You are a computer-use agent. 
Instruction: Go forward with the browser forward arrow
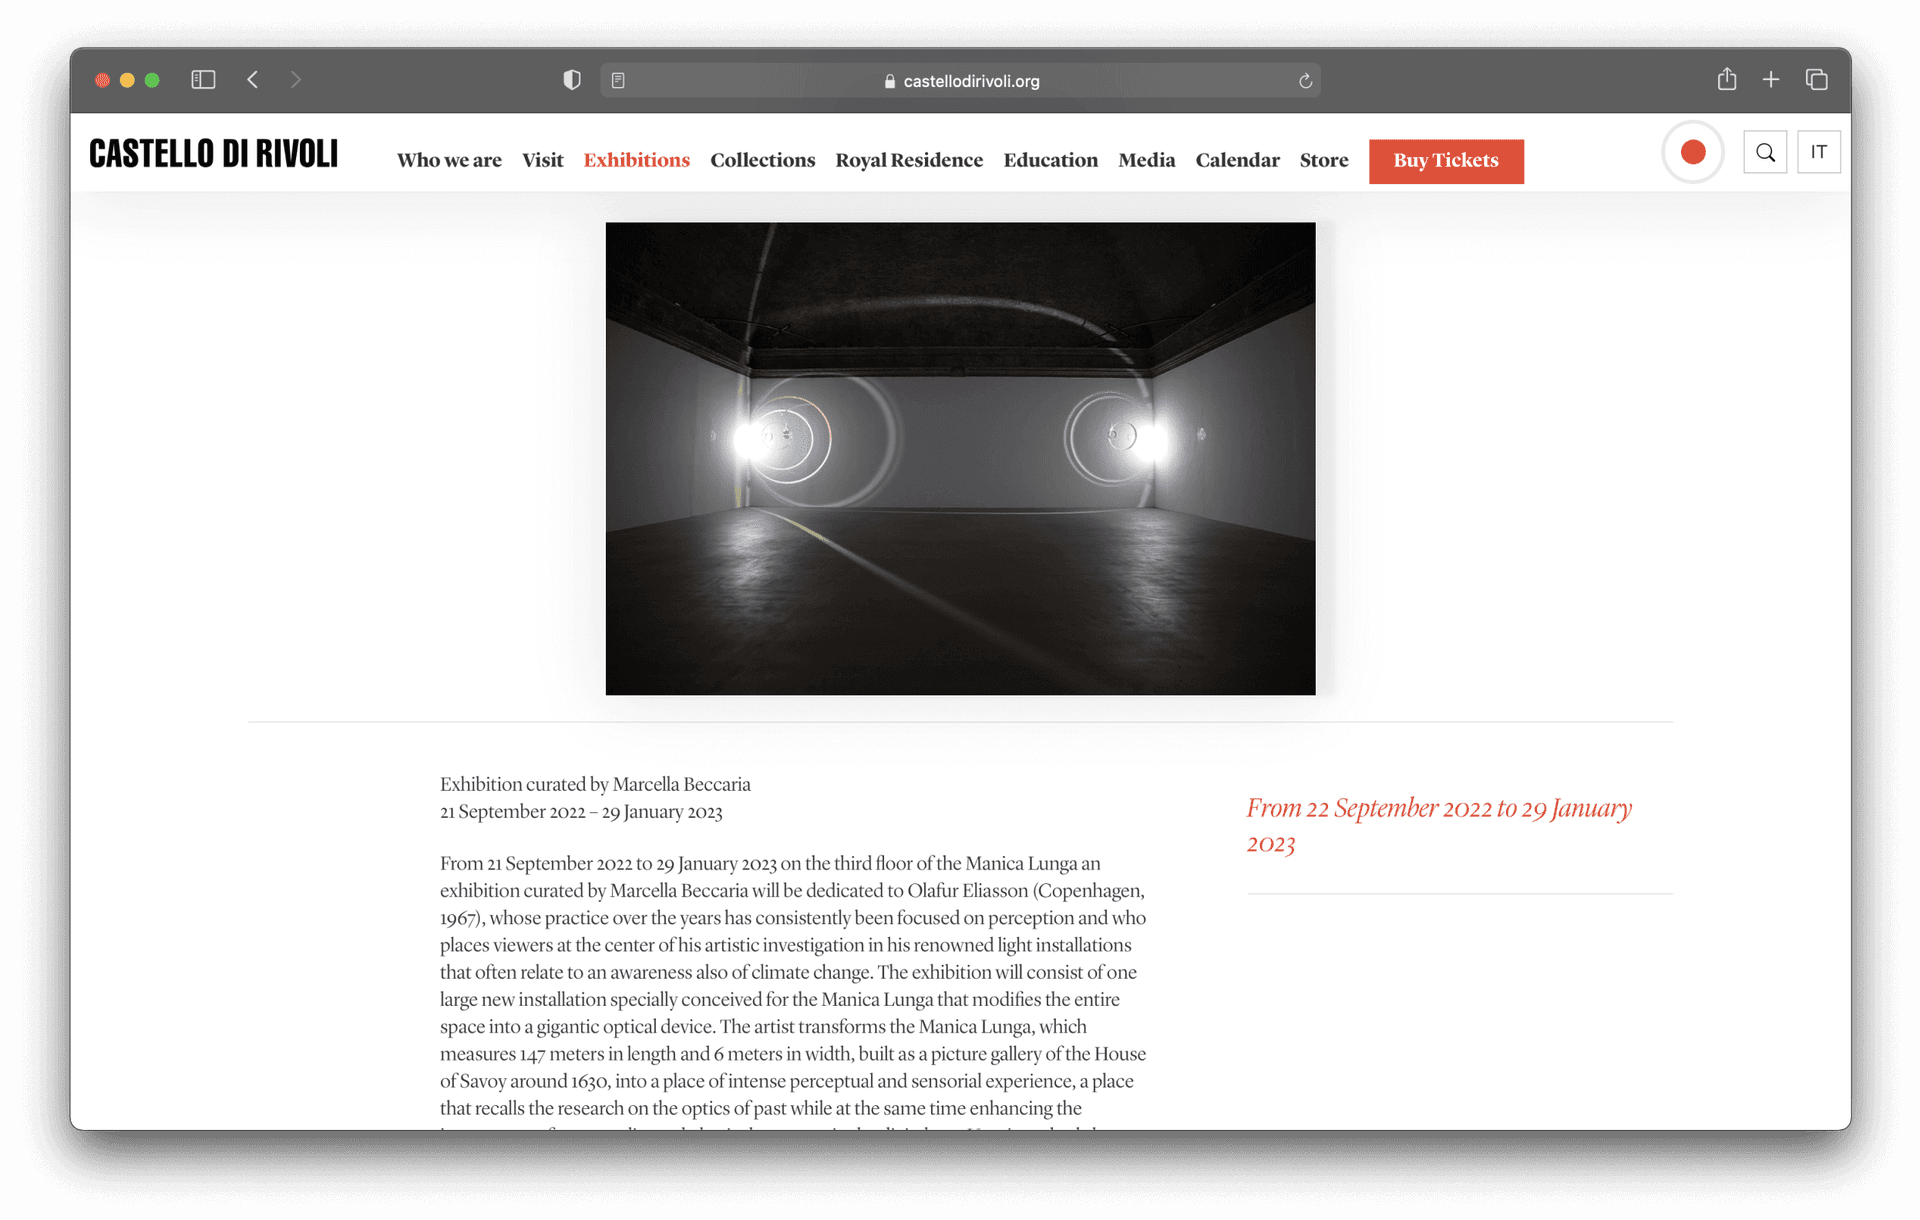pos(295,80)
